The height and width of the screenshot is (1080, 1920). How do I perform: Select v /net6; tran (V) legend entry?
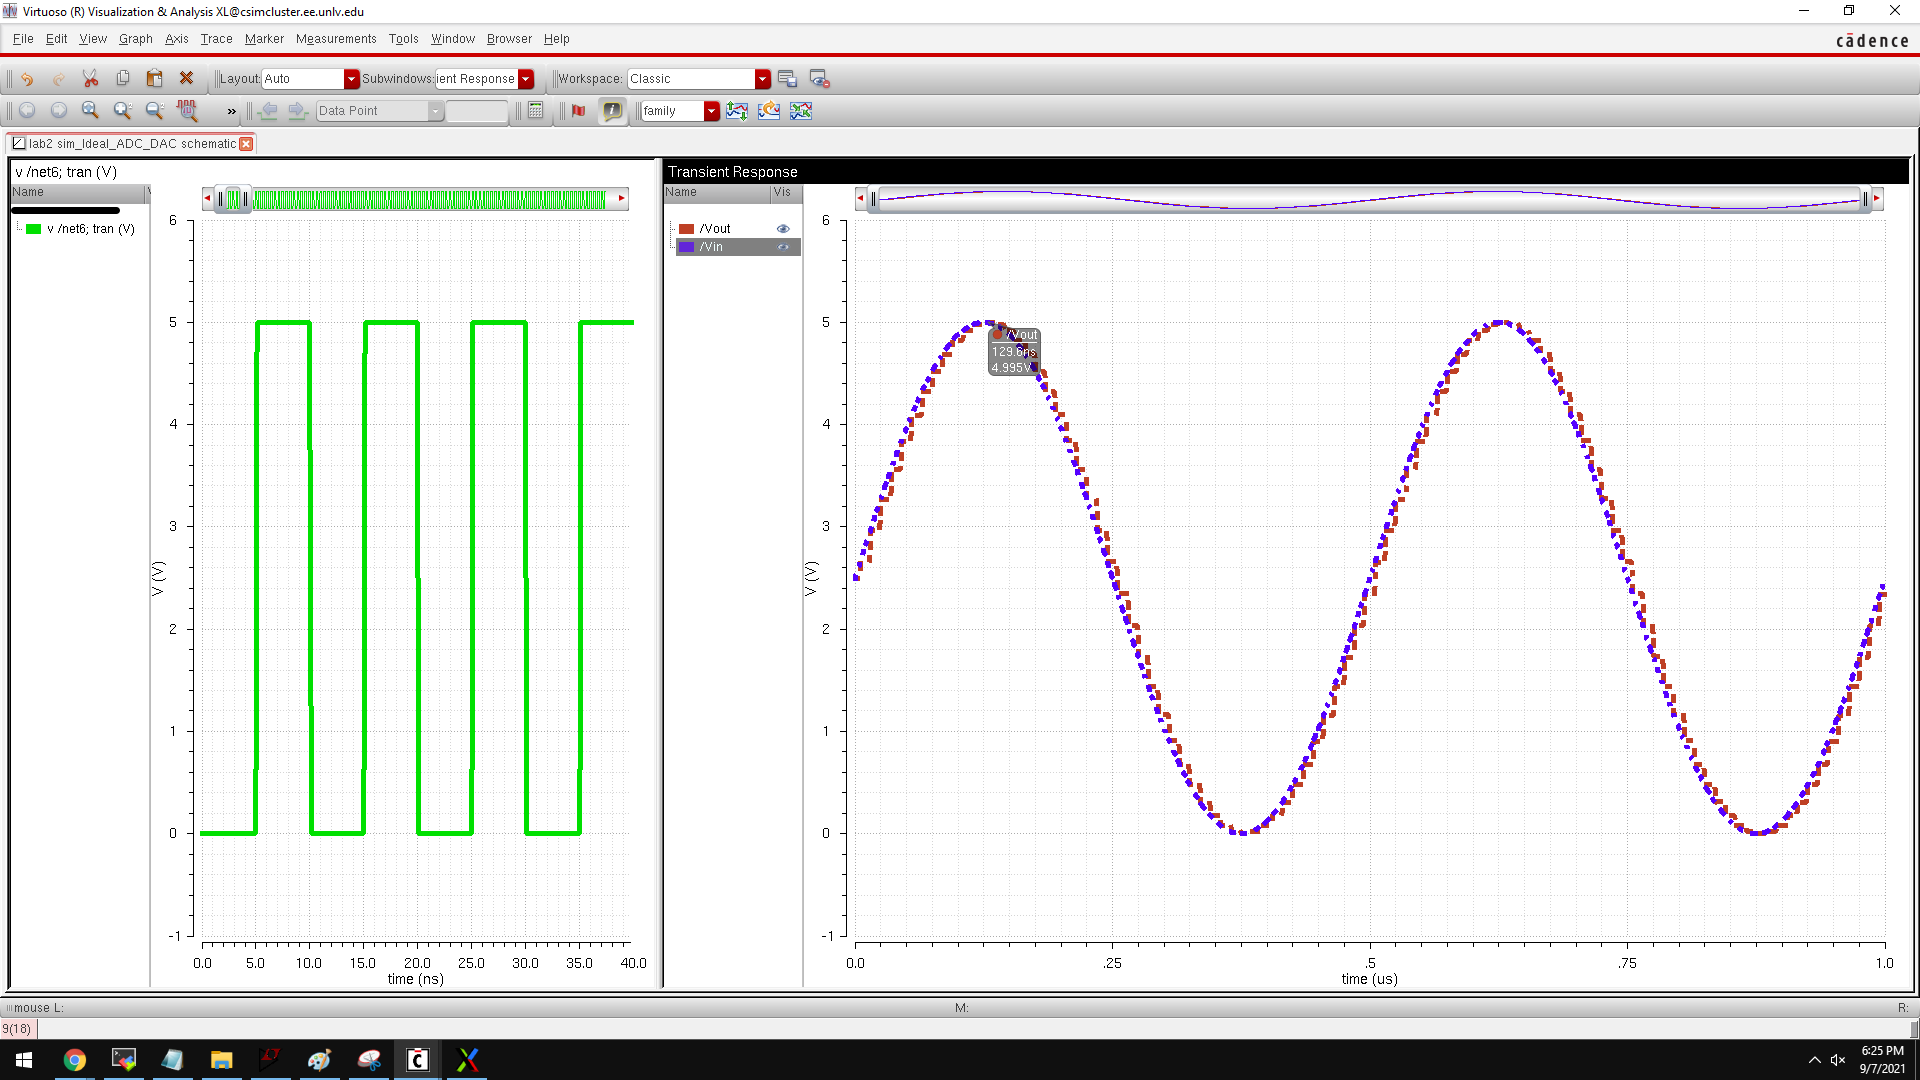point(90,229)
